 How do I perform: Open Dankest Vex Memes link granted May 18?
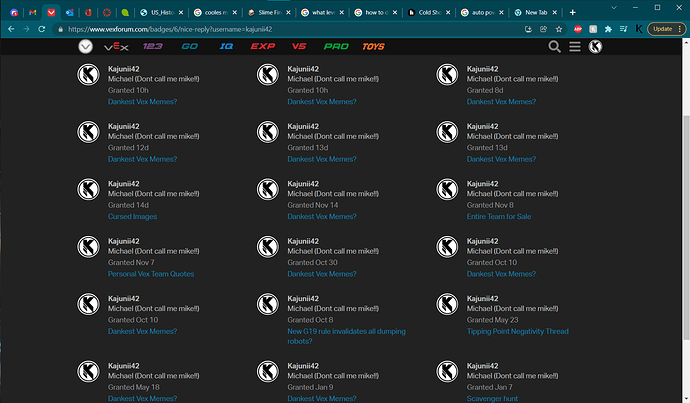tap(143, 398)
